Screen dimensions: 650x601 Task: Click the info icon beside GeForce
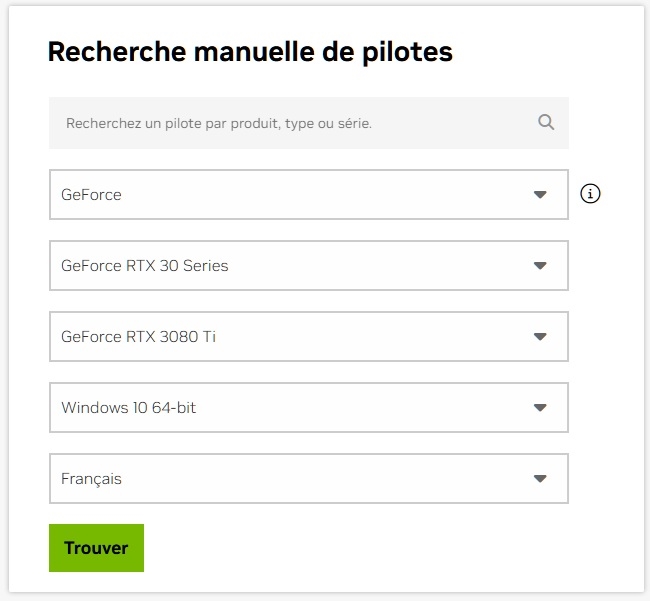[590, 194]
